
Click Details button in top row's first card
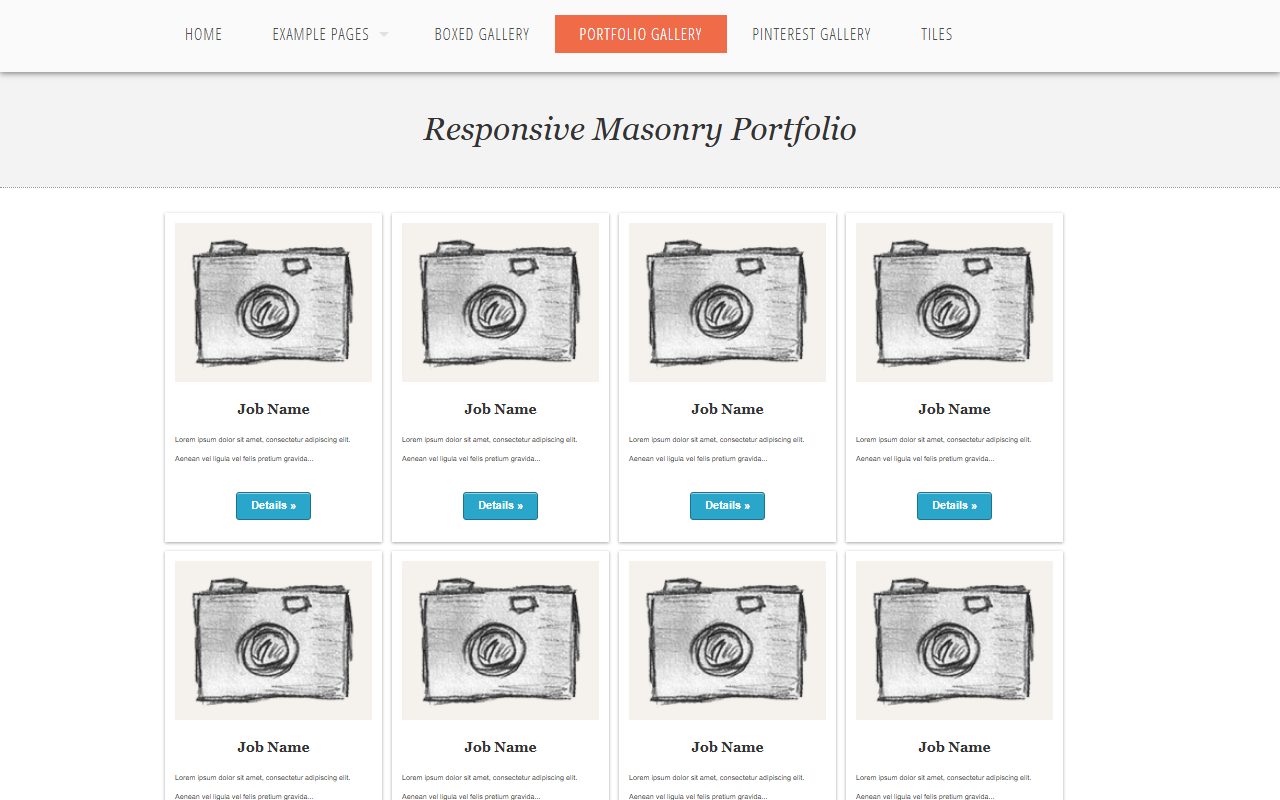coord(273,506)
